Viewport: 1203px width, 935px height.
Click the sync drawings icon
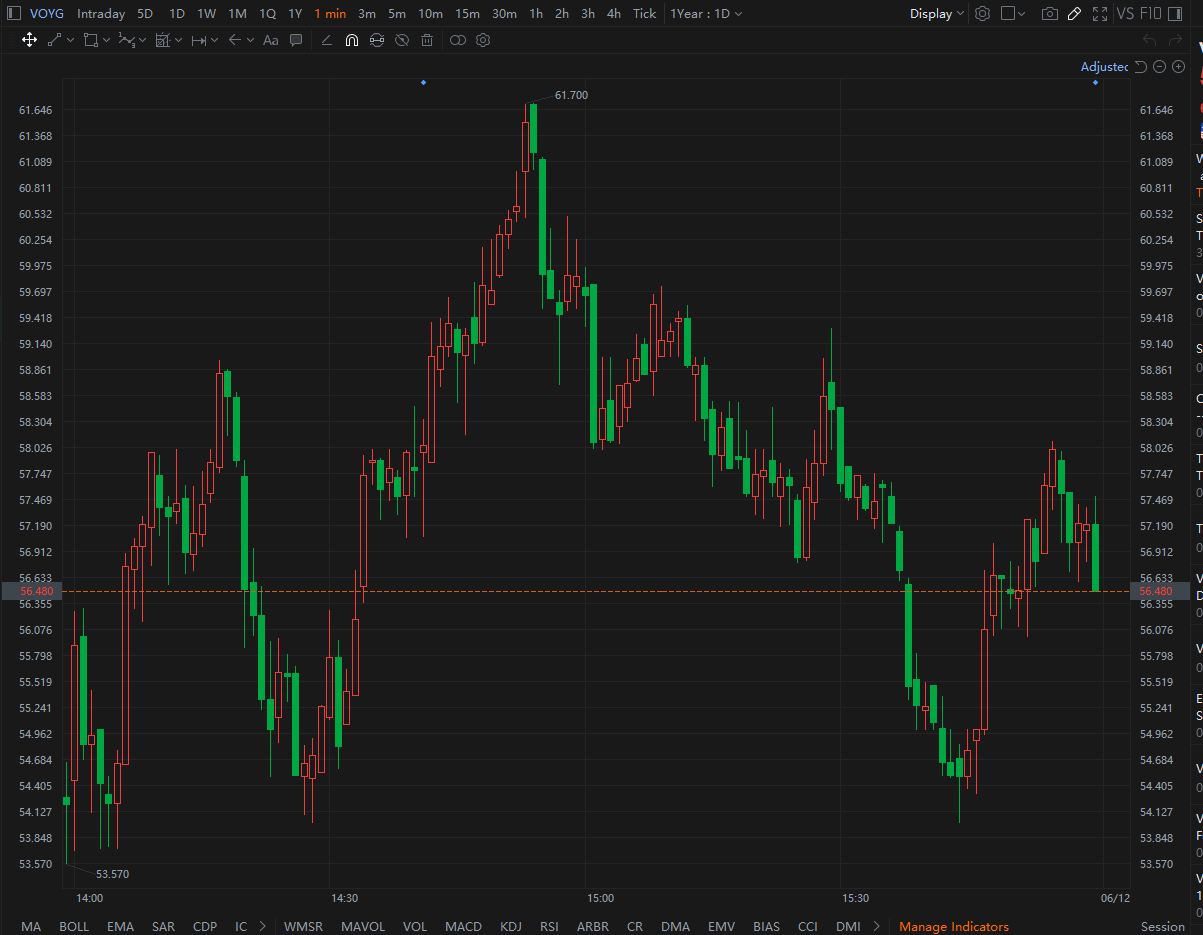377,40
